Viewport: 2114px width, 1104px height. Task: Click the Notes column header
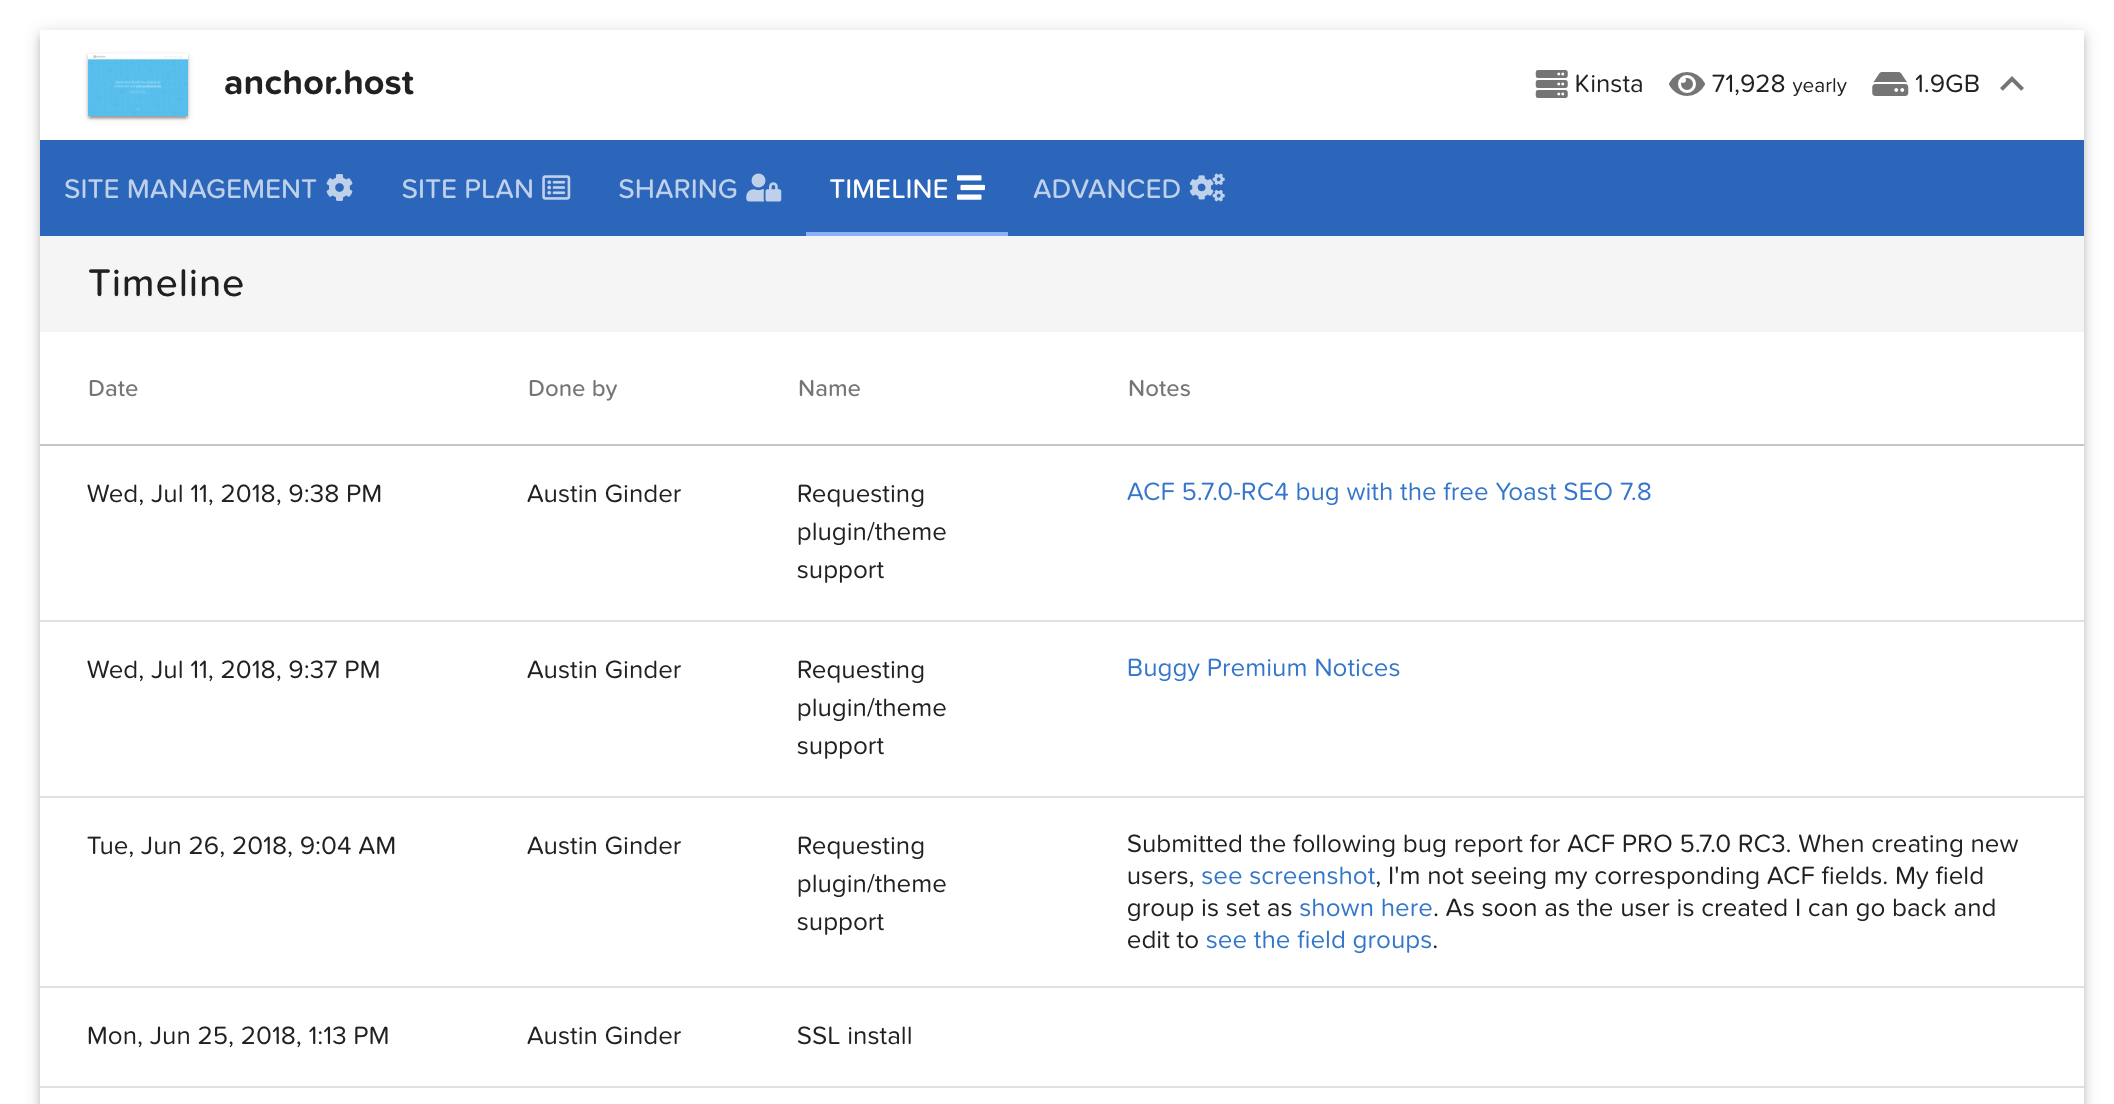tap(1159, 388)
